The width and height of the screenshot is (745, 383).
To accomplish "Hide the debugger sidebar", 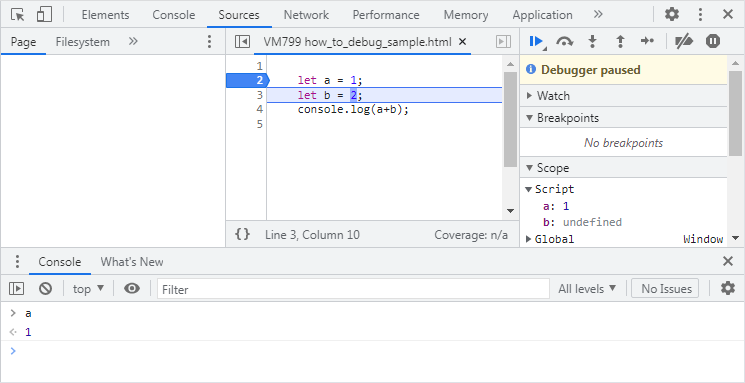I will (x=504, y=42).
